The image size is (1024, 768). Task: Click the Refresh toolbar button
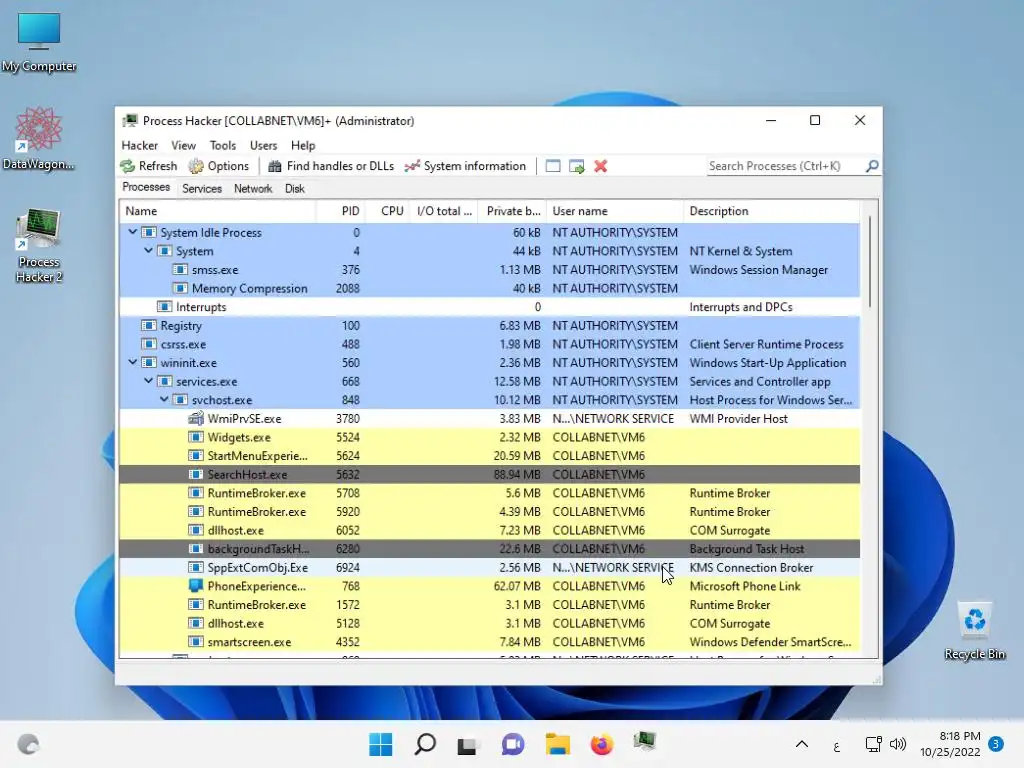pyautogui.click(x=149, y=166)
